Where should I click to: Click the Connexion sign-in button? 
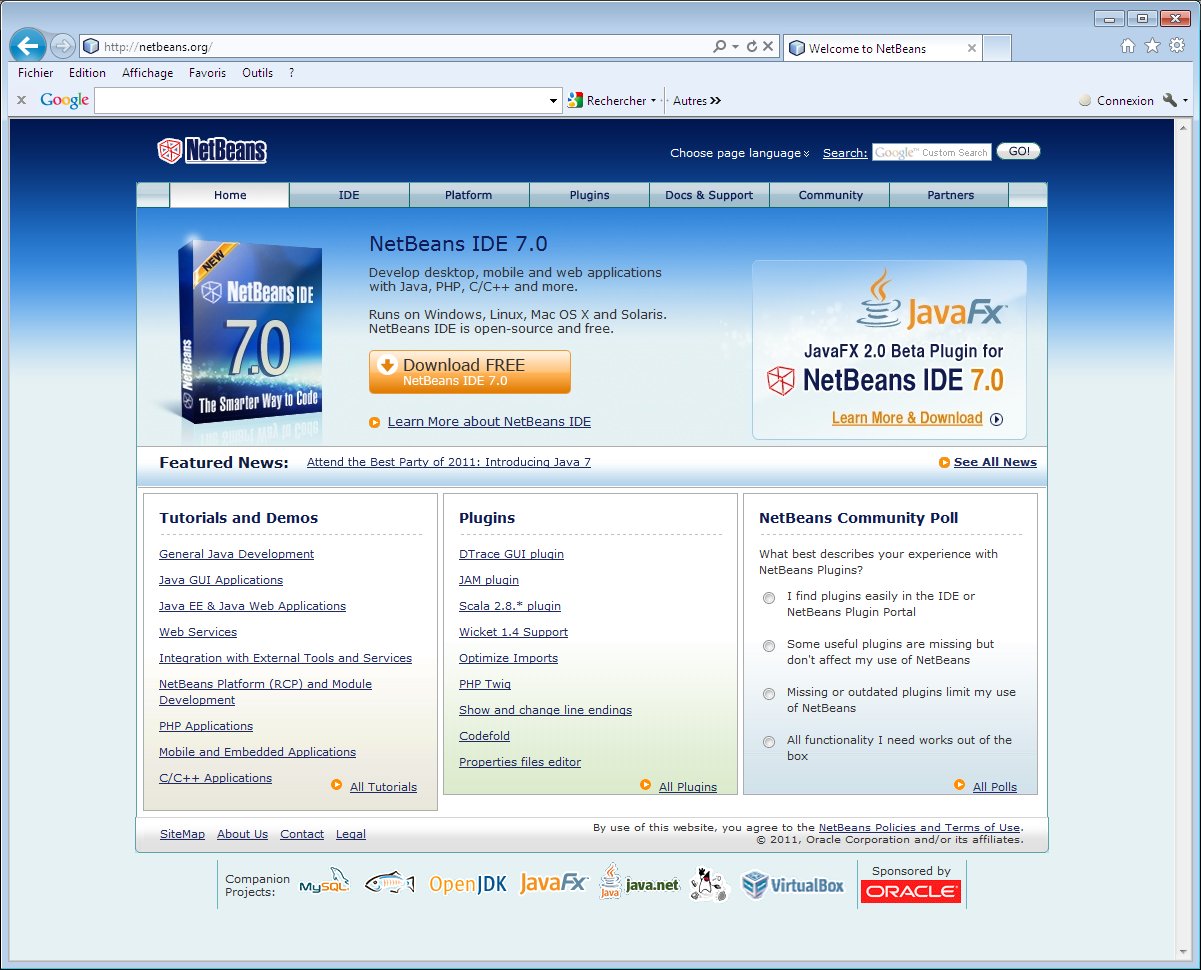click(1116, 100)
